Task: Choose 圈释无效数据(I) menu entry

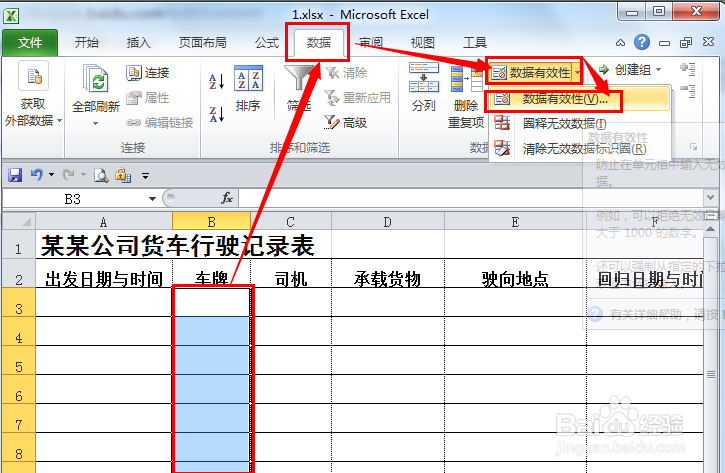Action: pos(580,123)
